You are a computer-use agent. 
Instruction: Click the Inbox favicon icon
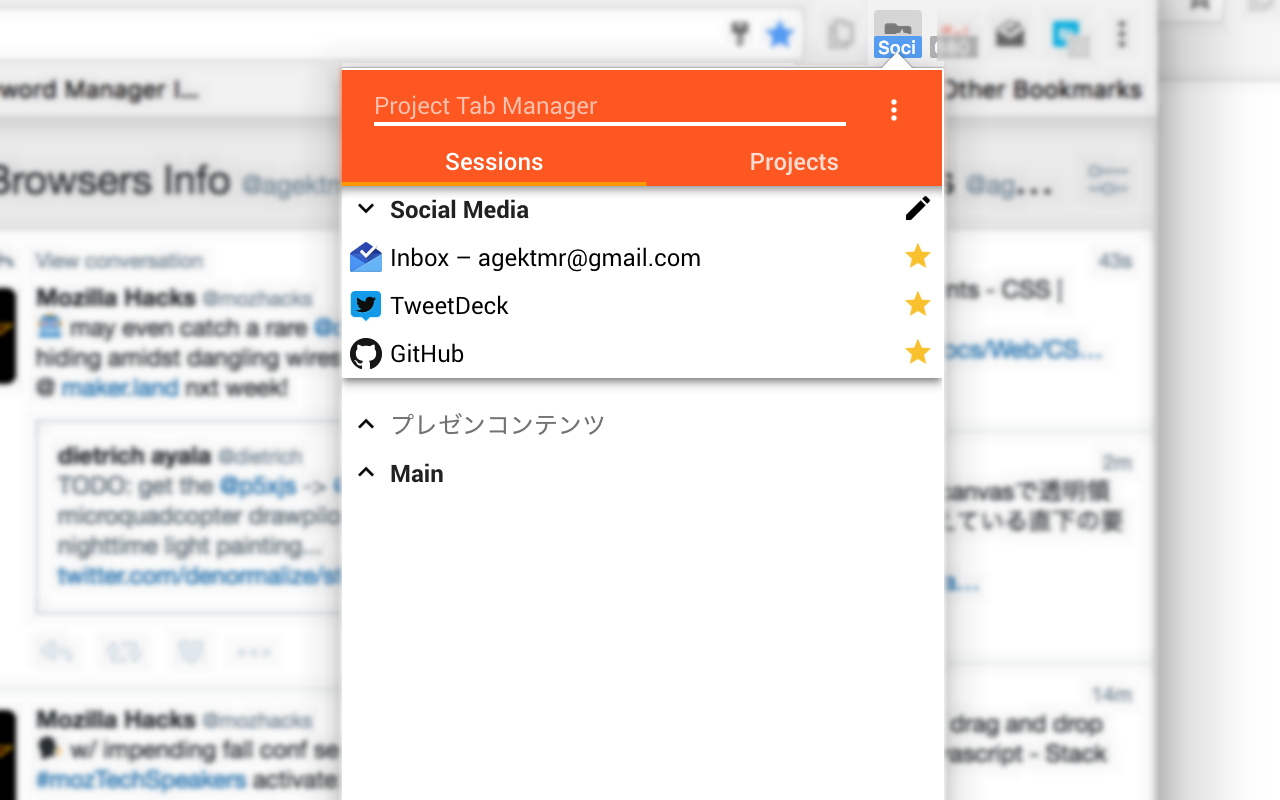coord(366,258)
